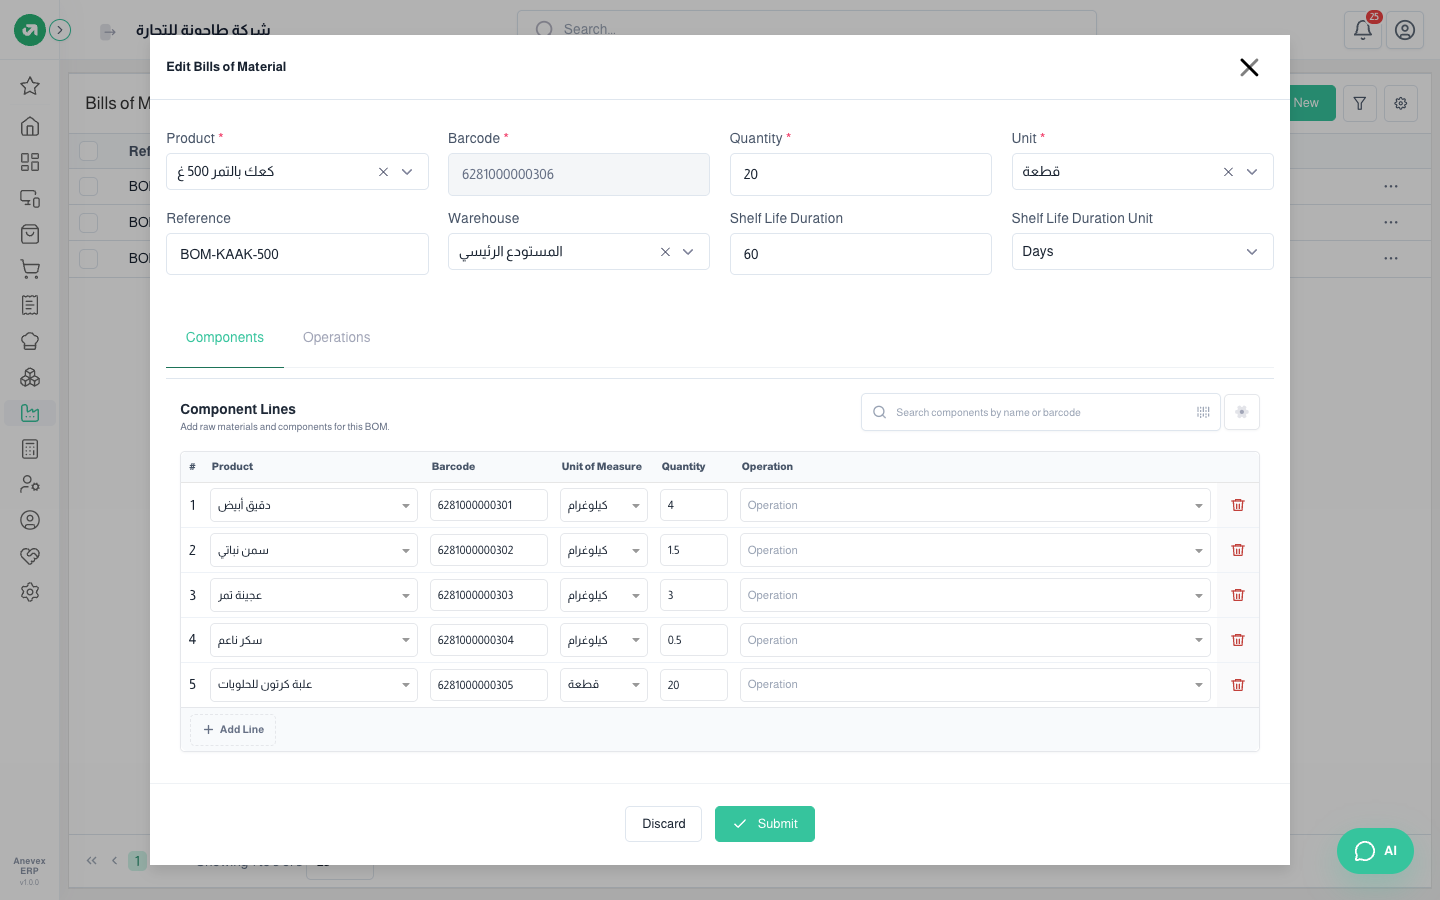Click barcode field 6281000000304

489,640
